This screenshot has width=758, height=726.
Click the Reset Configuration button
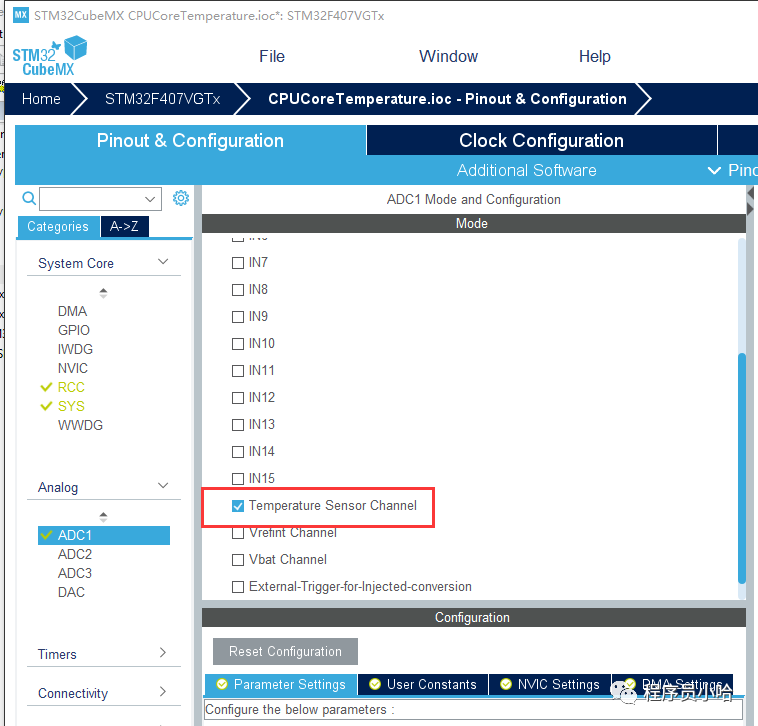(285, 652)
